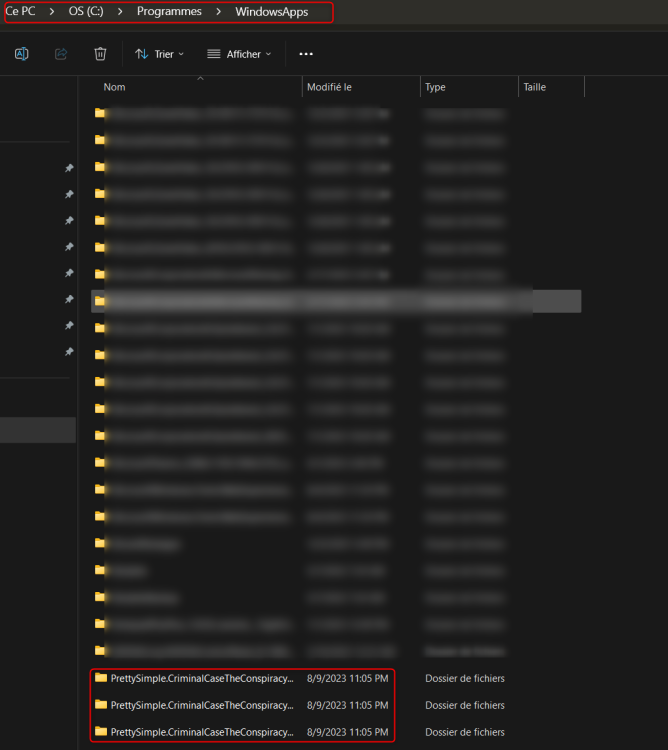Open the Afficher view dropdown

(x=239, y=54)
